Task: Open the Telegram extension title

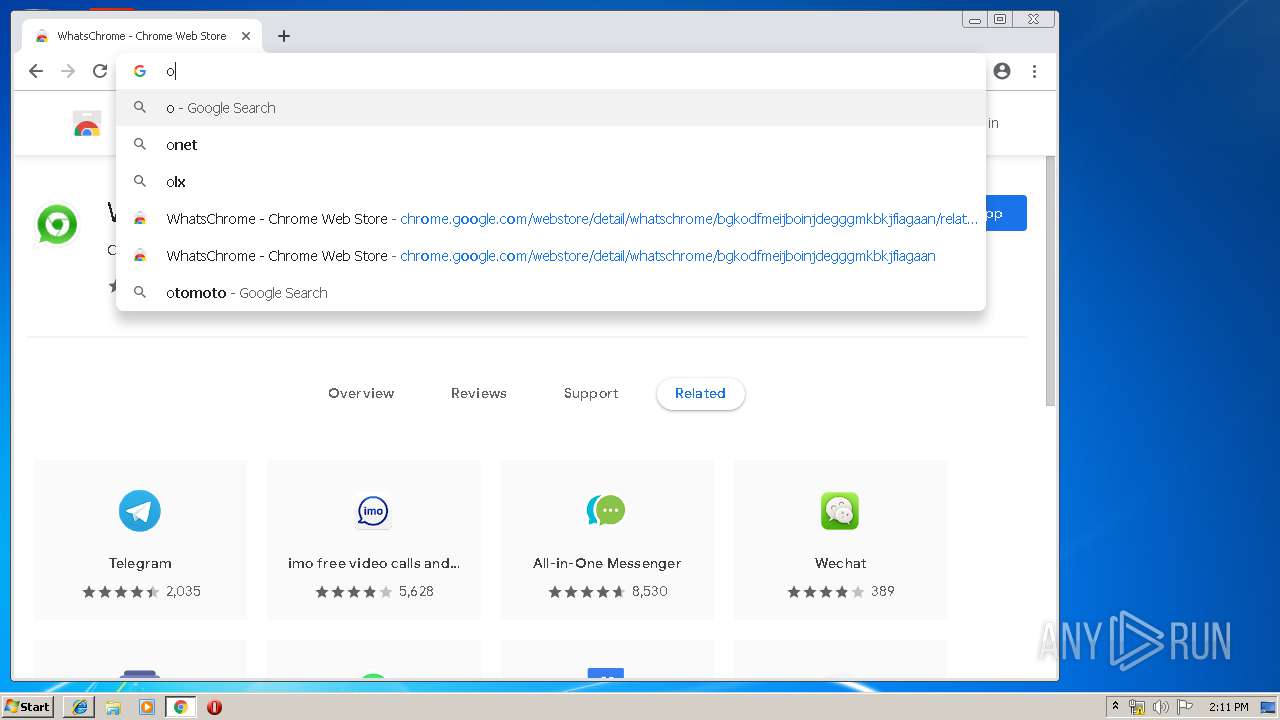Action: coord(140,563)
